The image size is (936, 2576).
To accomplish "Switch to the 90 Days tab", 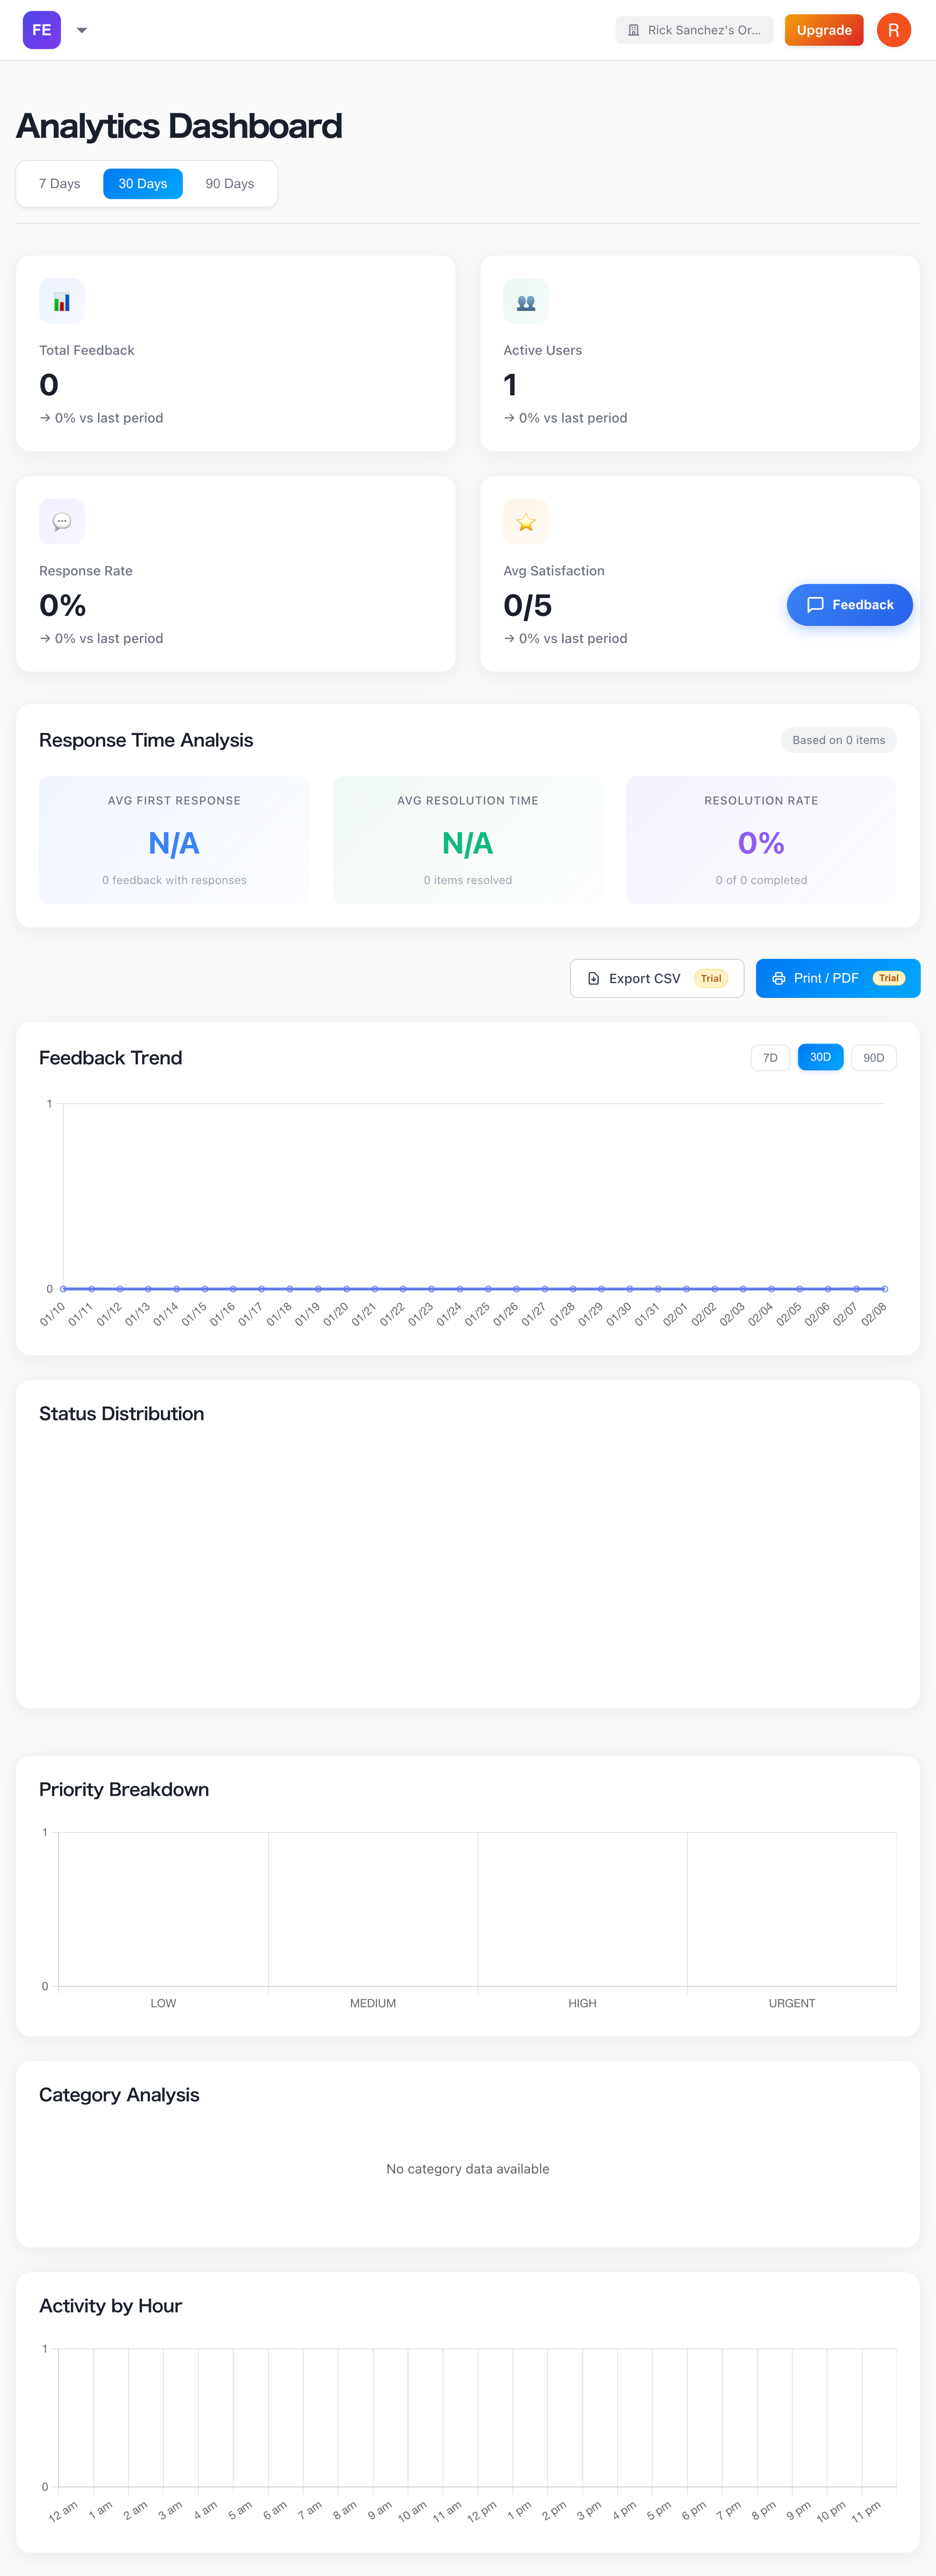I will point(230,184).
